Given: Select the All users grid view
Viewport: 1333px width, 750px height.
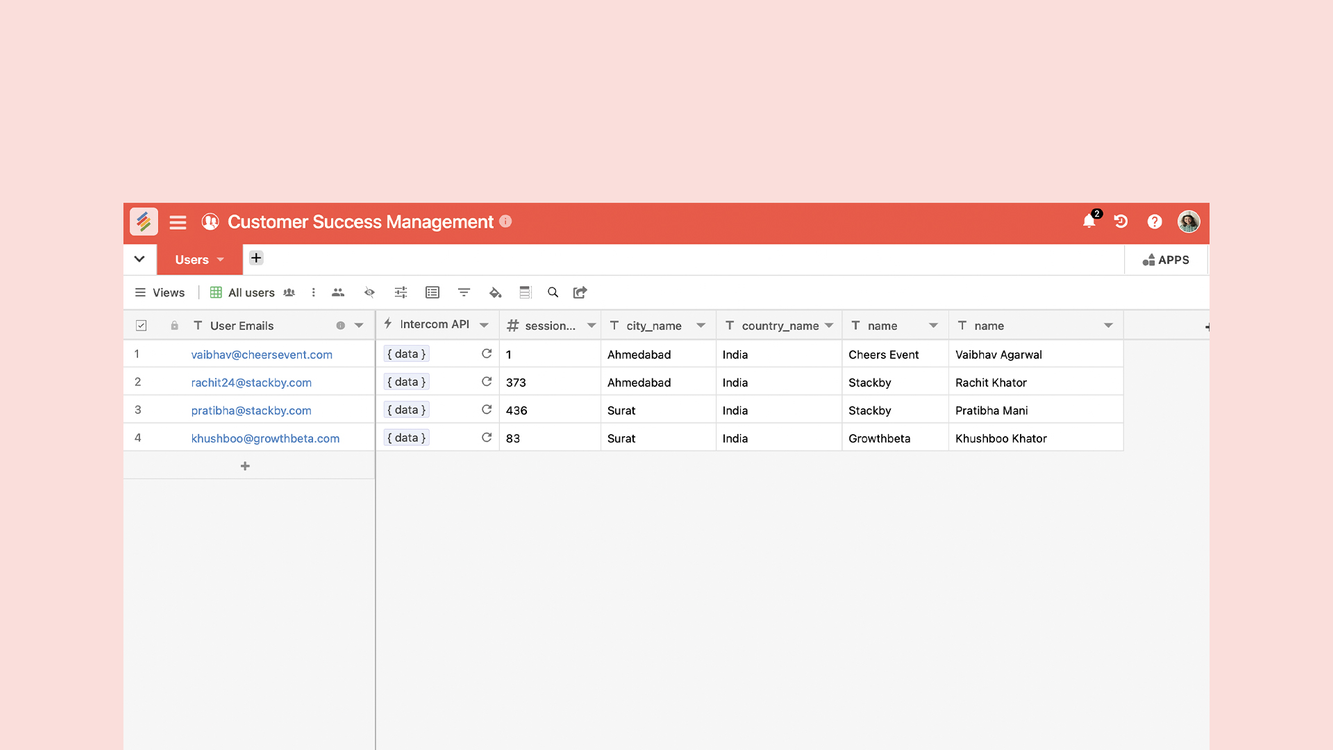Looking at the screenshot, I should 242,293.
